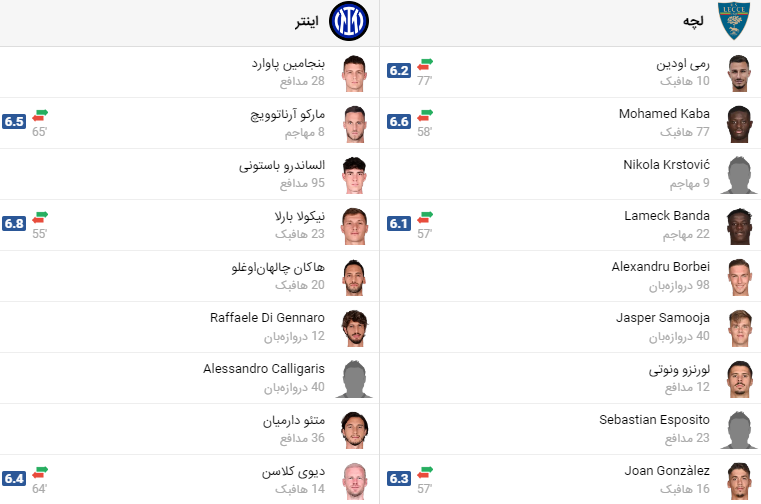Viewport: 761px width, 504px height.
Task: Click Nicolò Barella's substitution arrows icon
Action: coord(40,218)
